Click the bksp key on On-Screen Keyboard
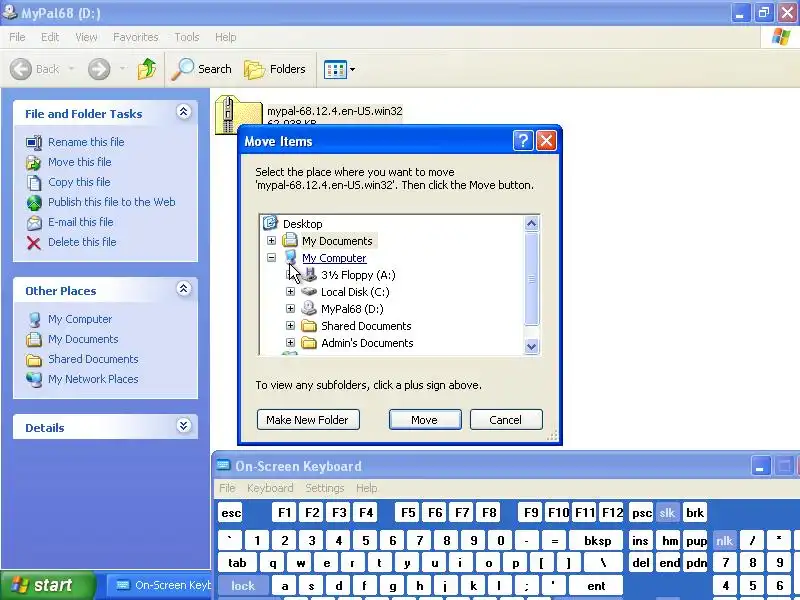The height and width of the screenshot is (600, 800). click(x=597, y=541)
